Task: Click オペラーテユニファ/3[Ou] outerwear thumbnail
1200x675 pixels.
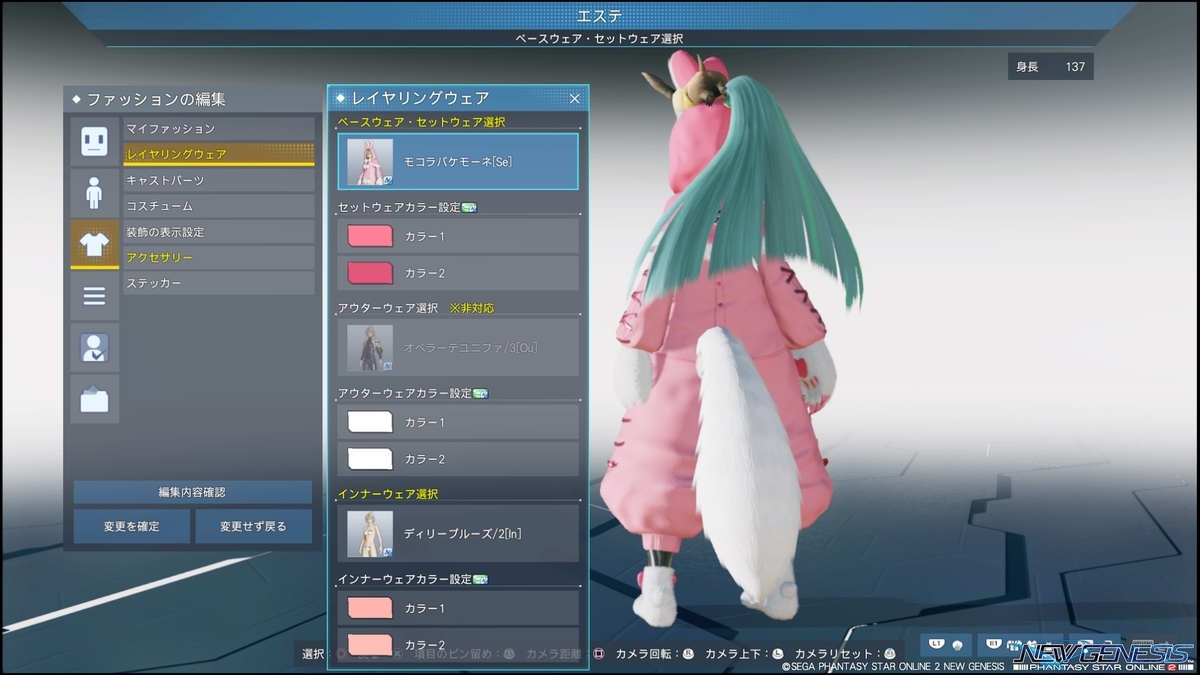Action: point(370,348)
